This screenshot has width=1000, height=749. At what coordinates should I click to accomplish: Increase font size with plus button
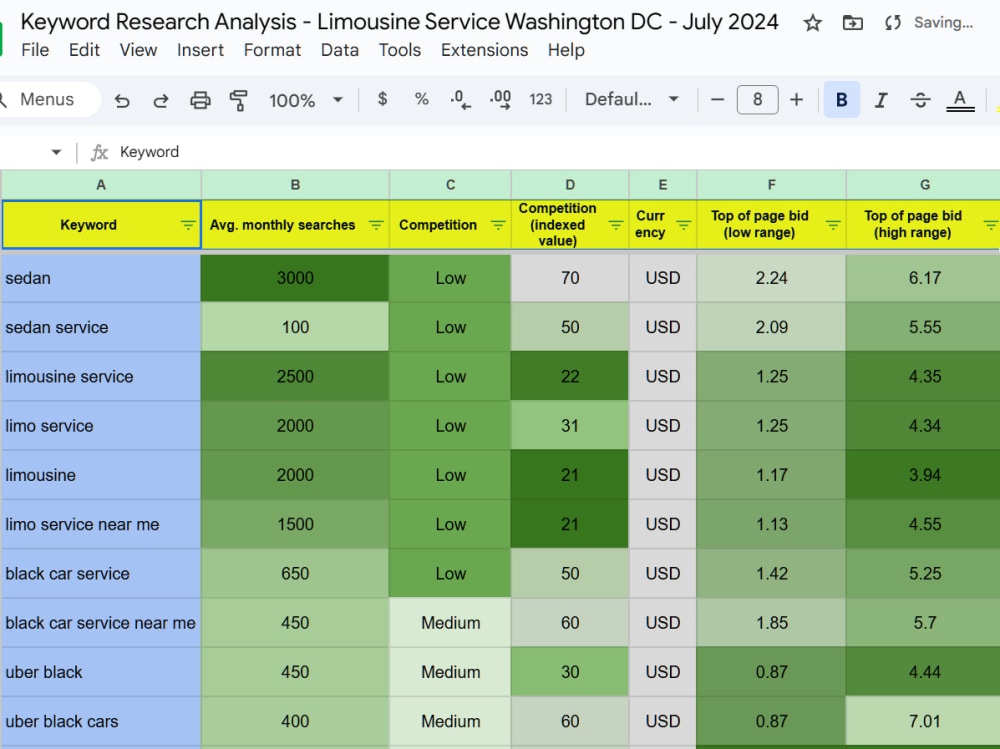[796, 100]
